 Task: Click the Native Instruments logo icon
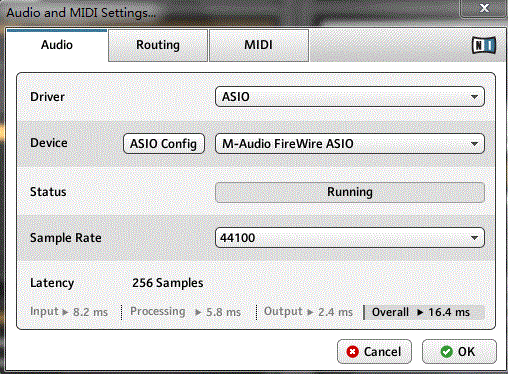click(484, 45)
